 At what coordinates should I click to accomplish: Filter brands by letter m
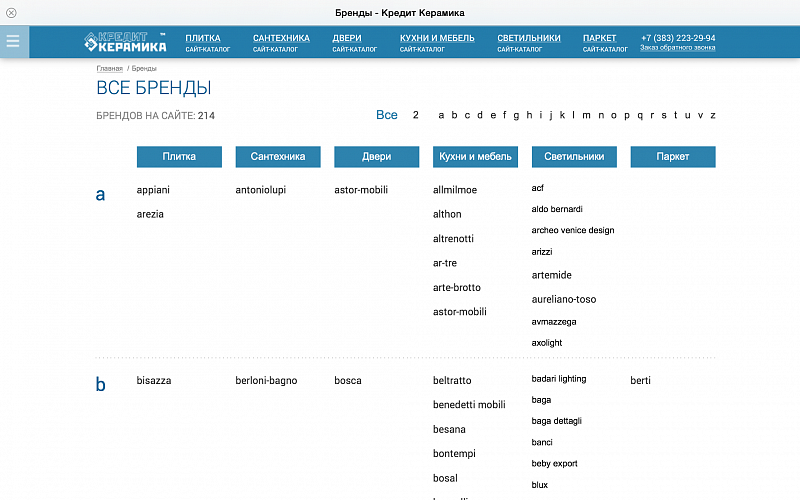[x=586, y=115]
